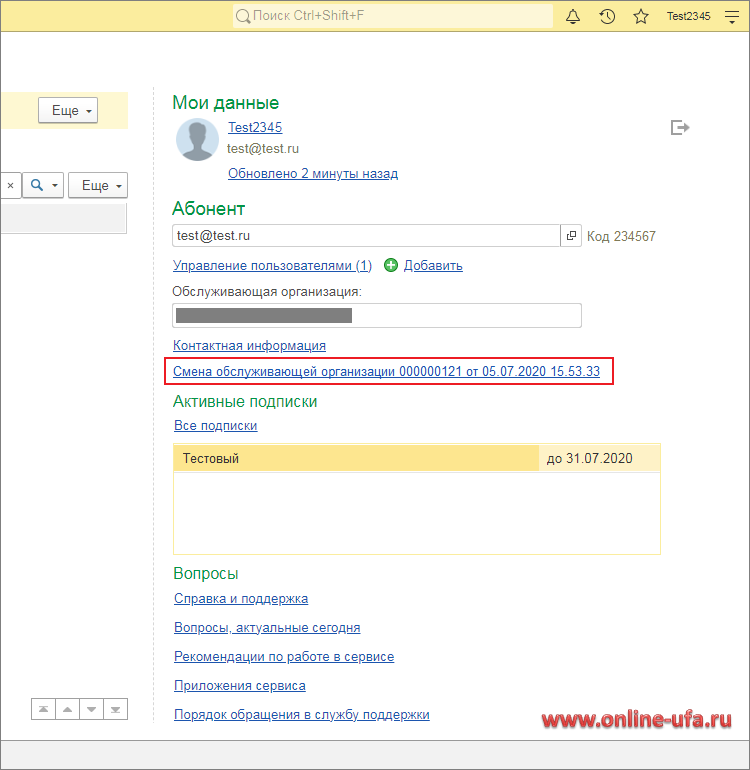
Task: Jump to last record arrow
Action: coord(115,709)
